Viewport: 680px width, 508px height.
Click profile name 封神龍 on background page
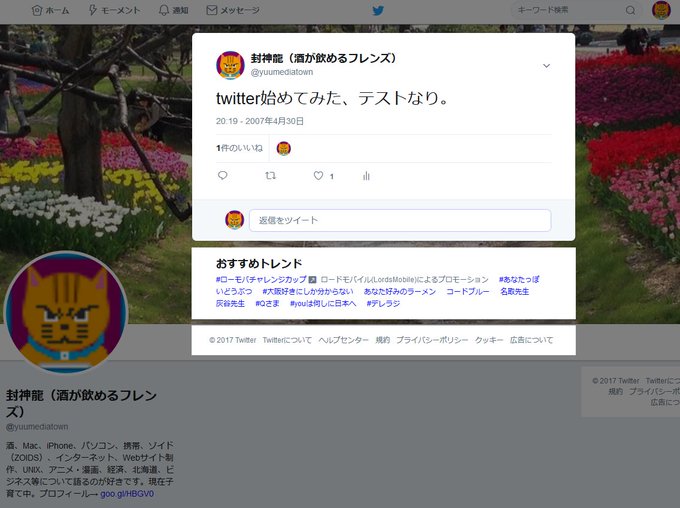81,403
